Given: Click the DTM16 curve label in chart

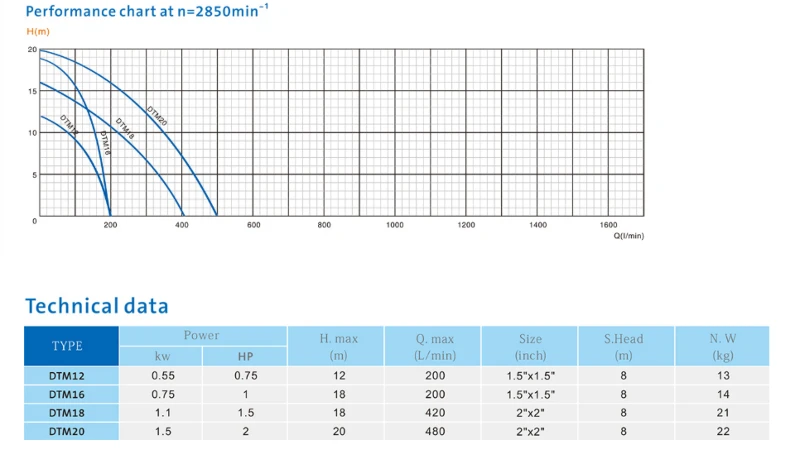Looking at the screenshot, I should coord(105,143).
